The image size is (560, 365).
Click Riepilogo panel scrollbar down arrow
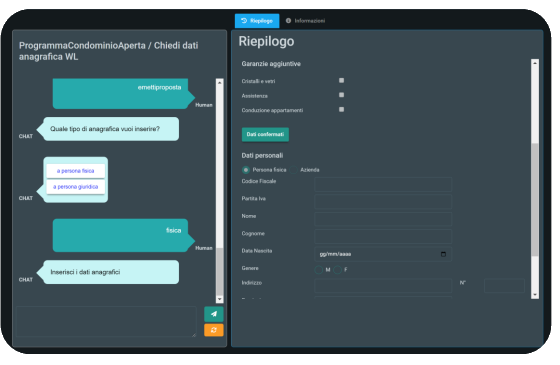[535, 295]
